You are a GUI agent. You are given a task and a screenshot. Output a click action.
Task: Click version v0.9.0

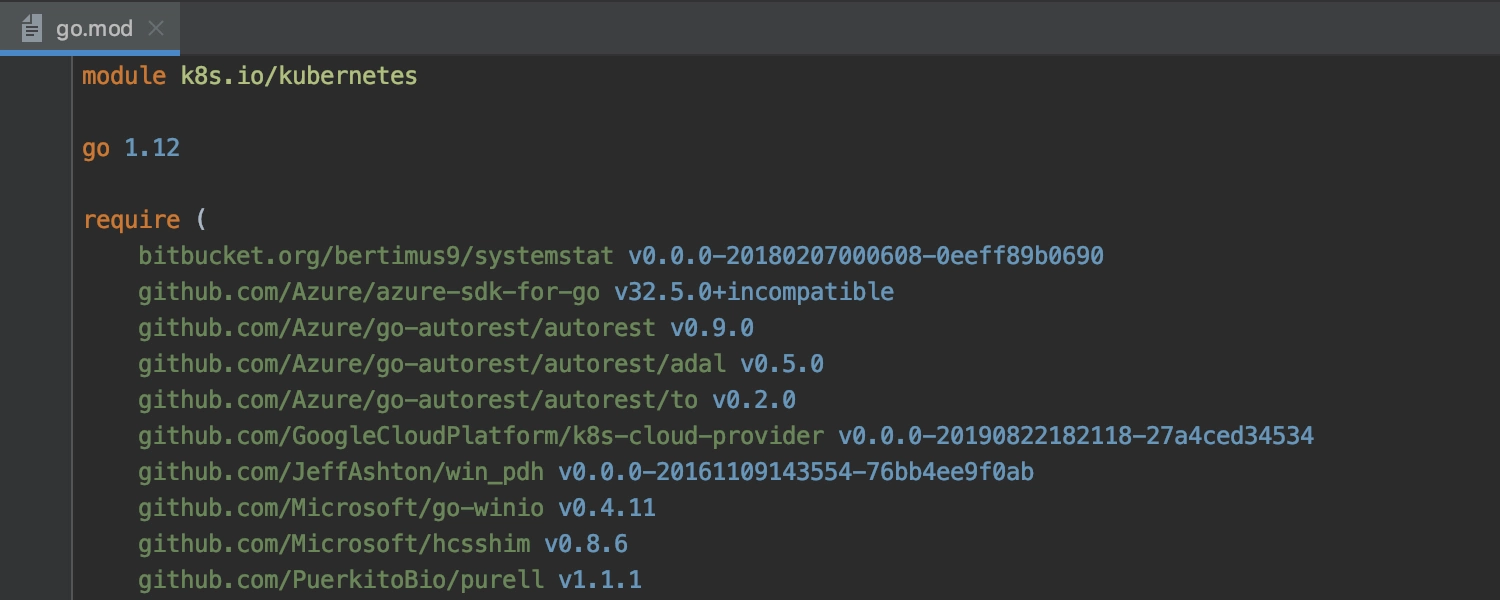(x=712, y=328)
